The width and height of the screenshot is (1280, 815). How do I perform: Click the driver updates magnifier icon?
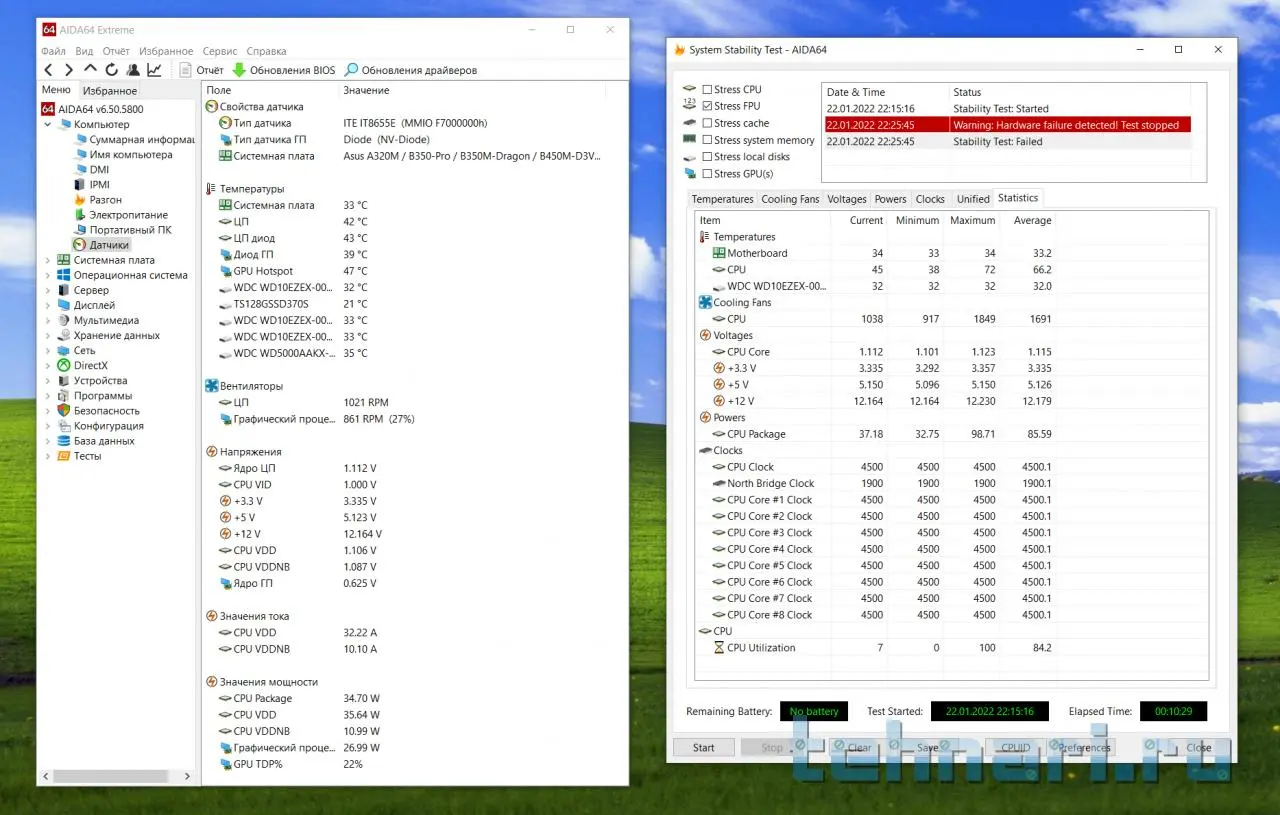click(351, 70)
